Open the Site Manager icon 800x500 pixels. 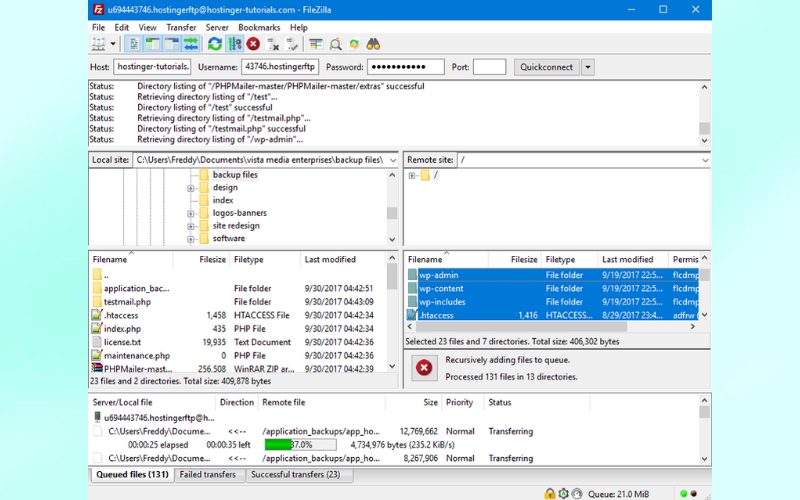coord(98,44)
